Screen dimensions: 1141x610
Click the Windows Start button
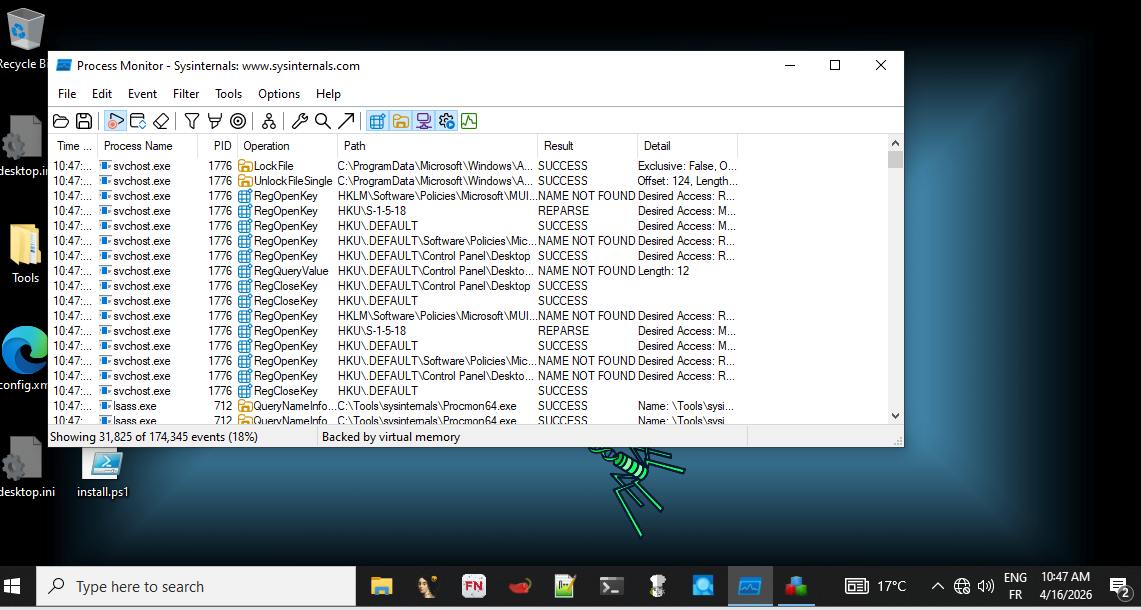13,586
